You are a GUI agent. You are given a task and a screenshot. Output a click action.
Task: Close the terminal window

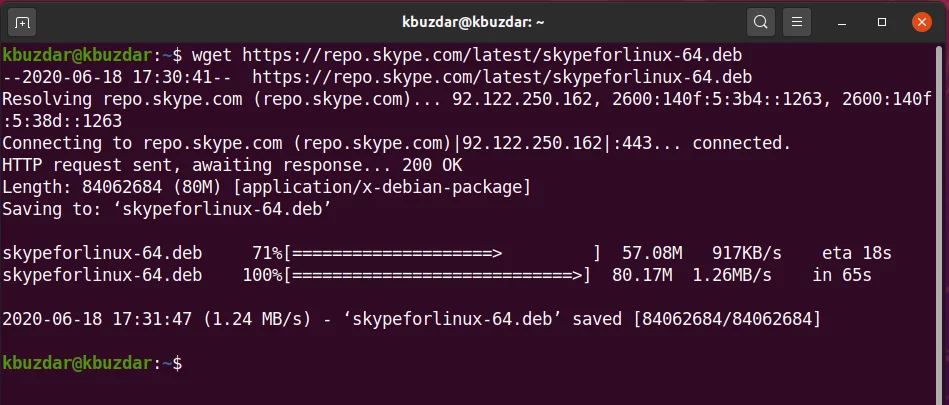922,23
